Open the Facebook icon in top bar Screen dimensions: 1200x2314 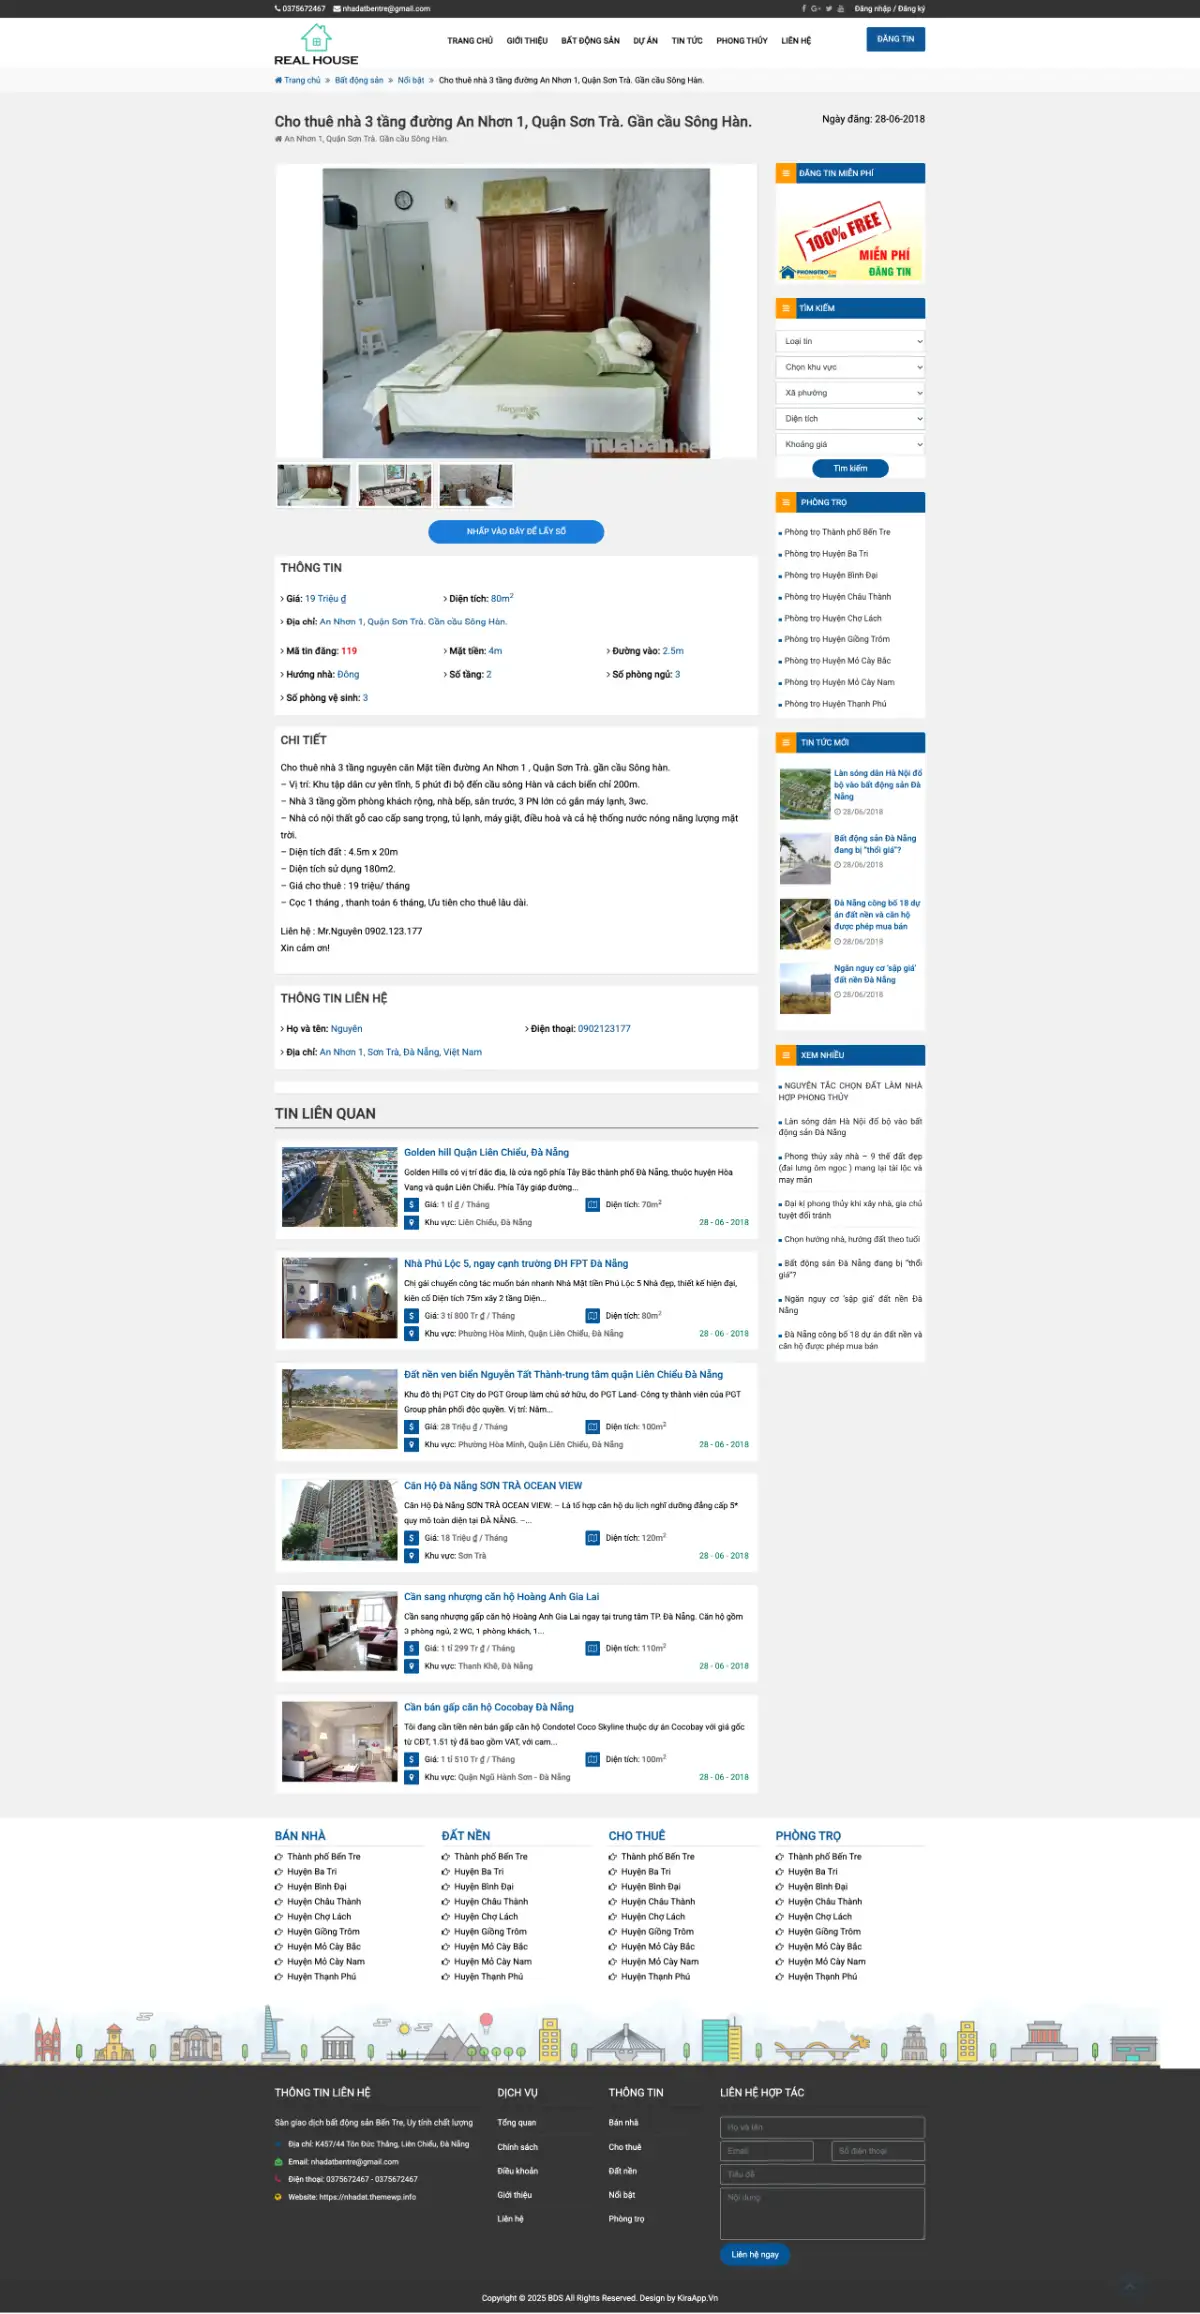[x=803, y=9]
